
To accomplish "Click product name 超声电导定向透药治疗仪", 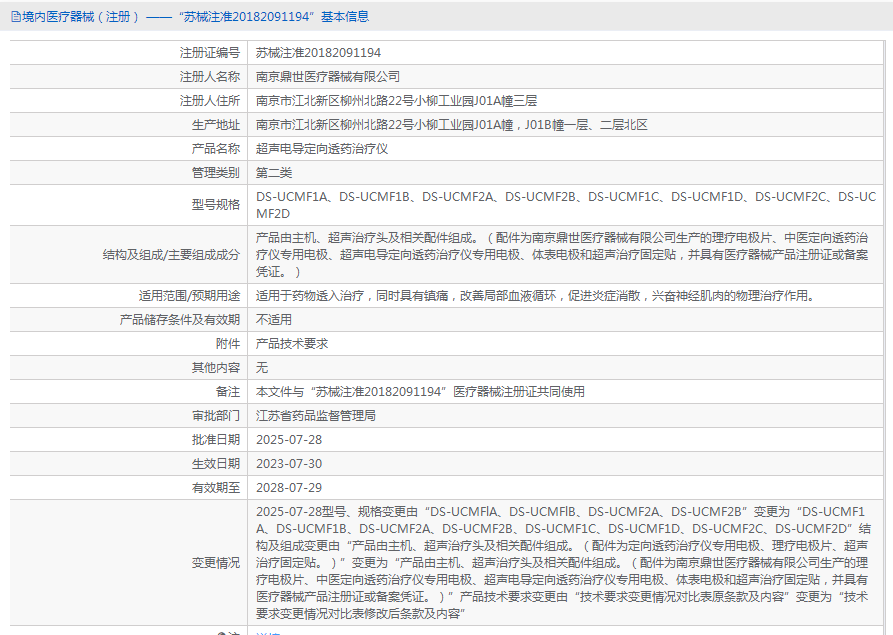I will pyautogui.click(x=322, y=149).
